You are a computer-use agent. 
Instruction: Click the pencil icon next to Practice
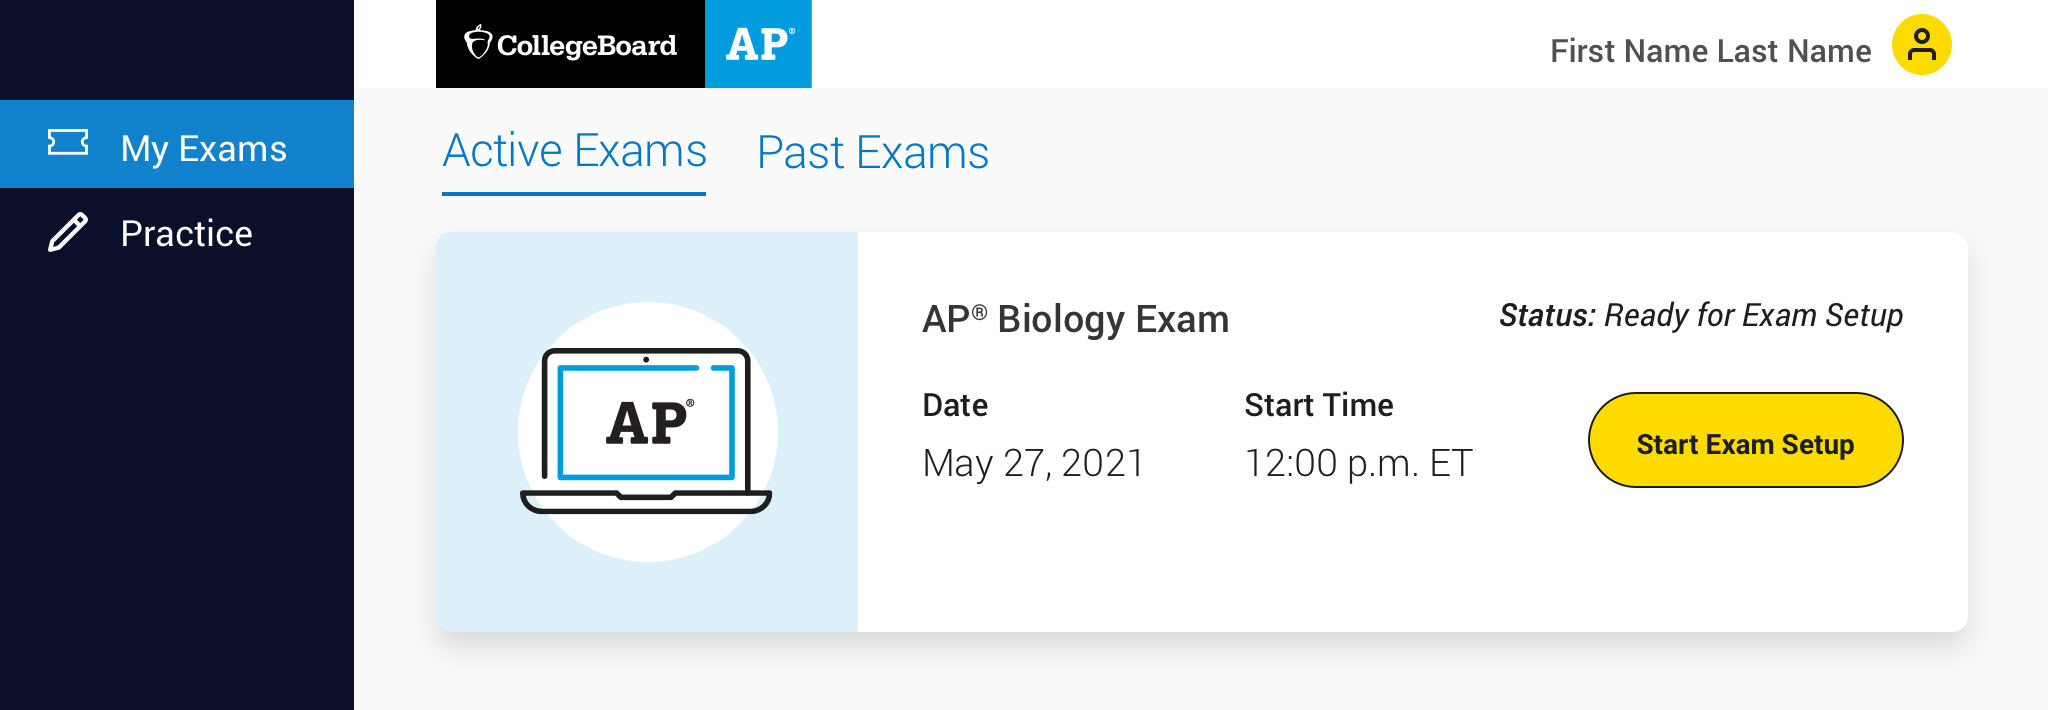tap(68, 232)
